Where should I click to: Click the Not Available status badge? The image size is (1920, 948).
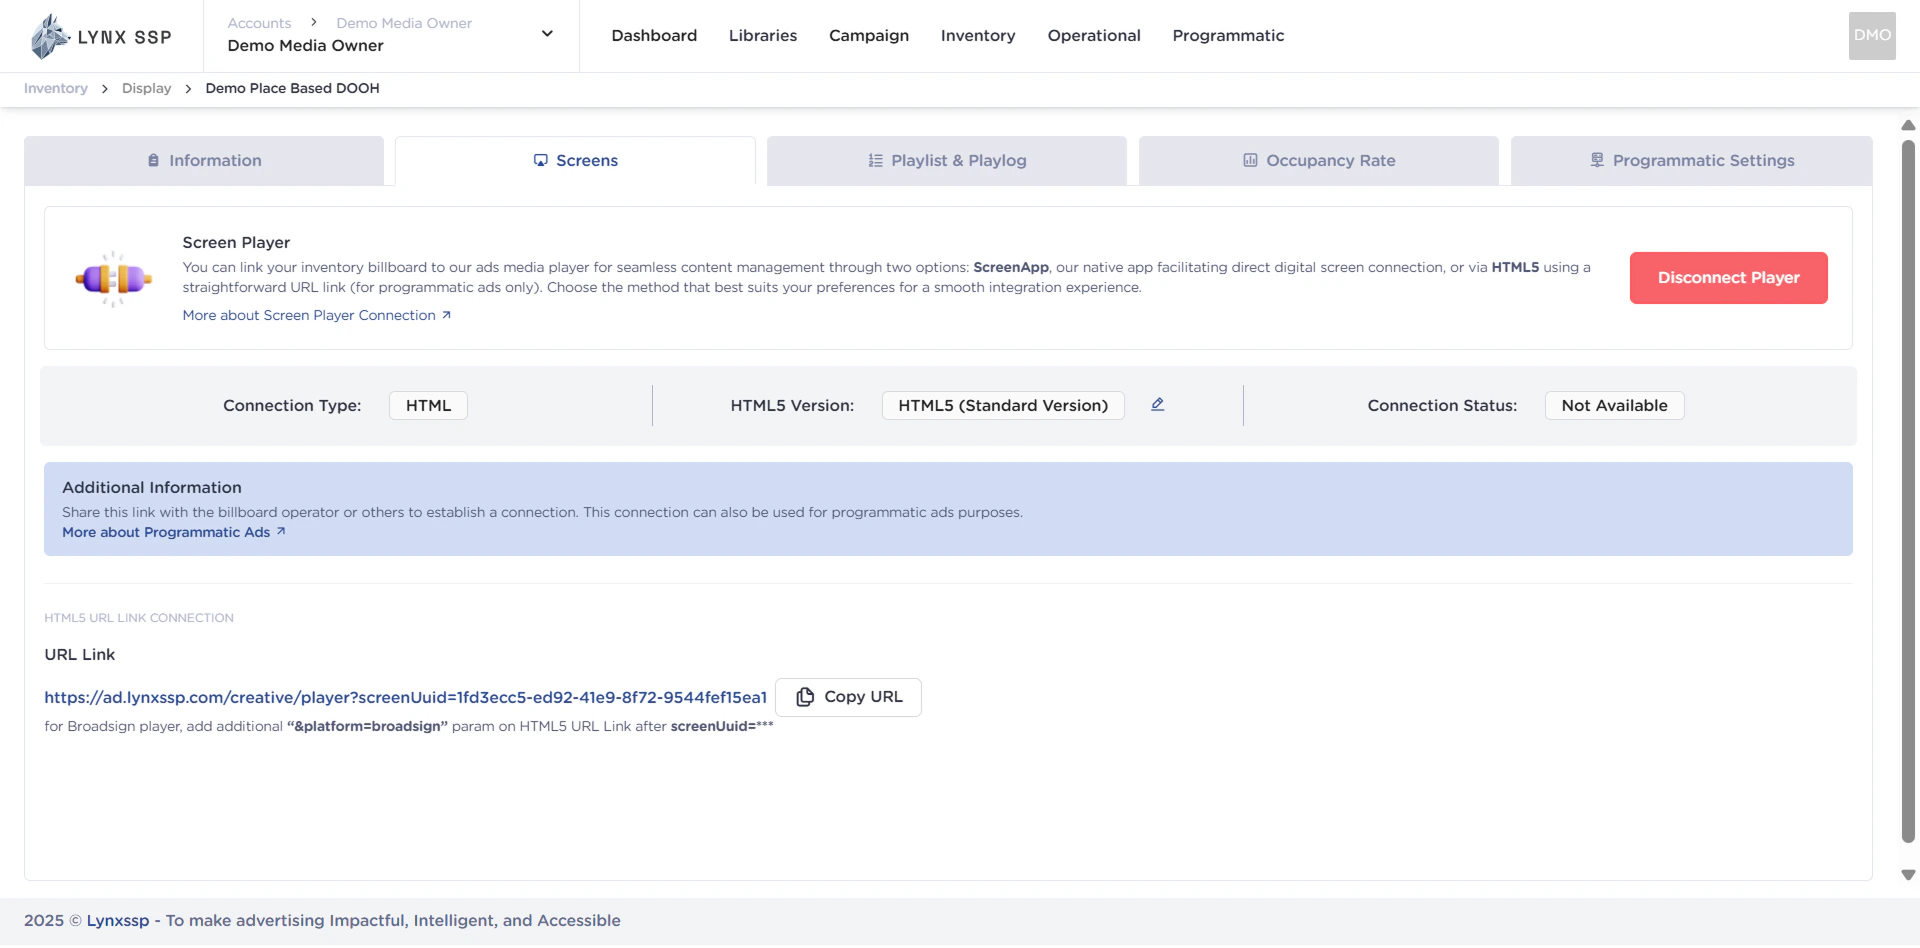click(1614, 406)
